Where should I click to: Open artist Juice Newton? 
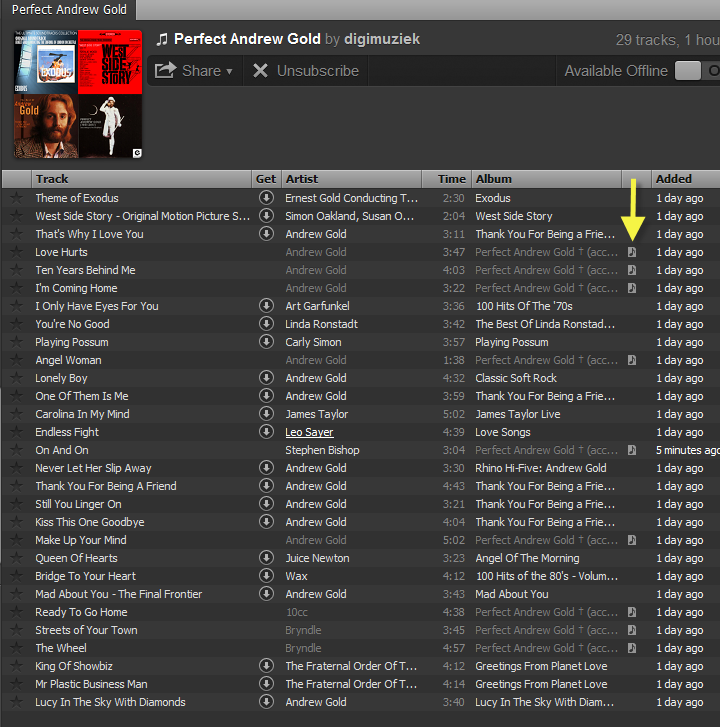318,558
